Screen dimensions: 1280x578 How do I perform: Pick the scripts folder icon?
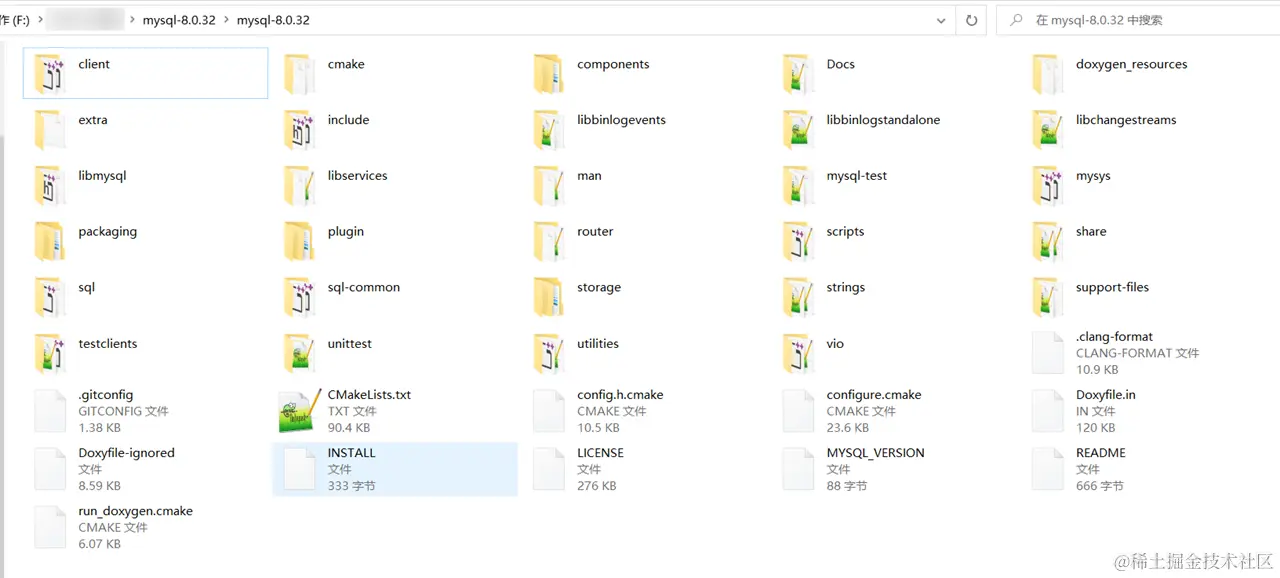[x=798, y=242]
